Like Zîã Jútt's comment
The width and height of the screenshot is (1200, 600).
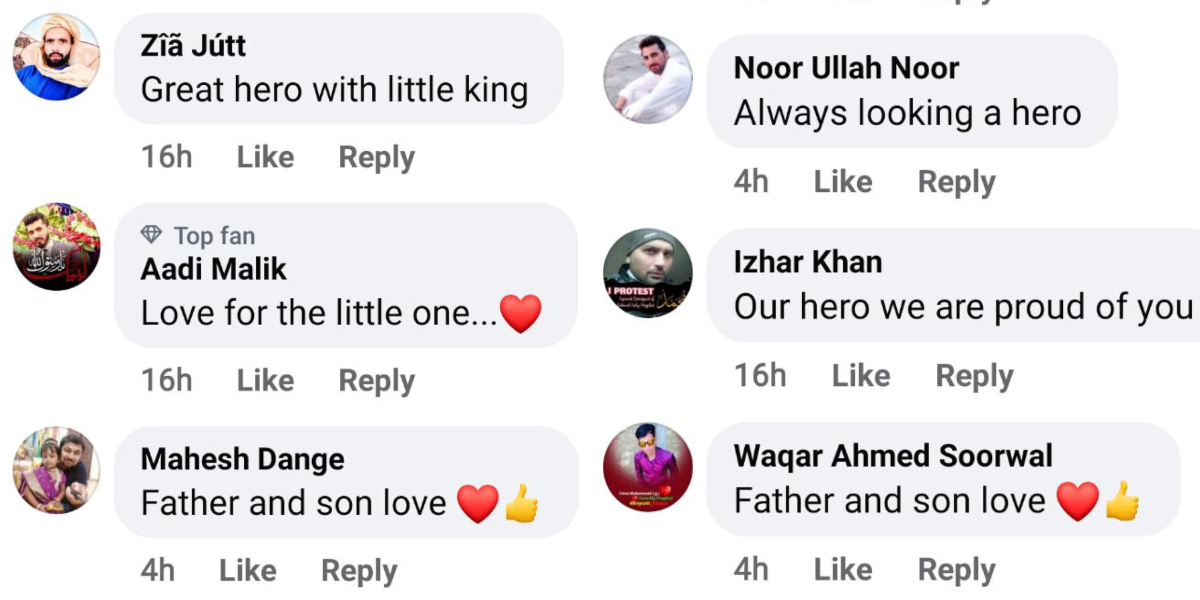tap(265, 157)
